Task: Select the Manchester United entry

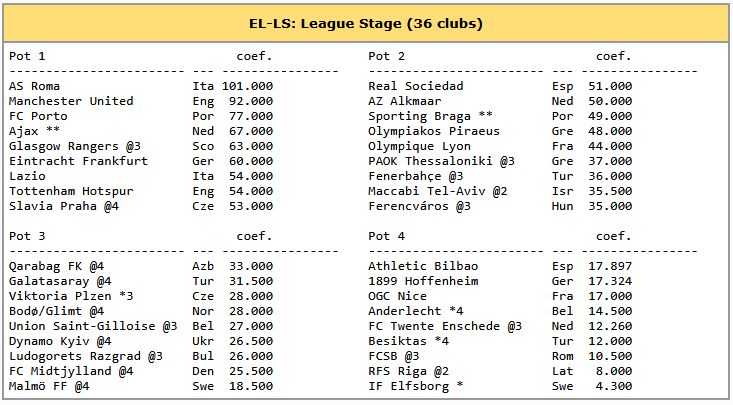Action: 71,101
